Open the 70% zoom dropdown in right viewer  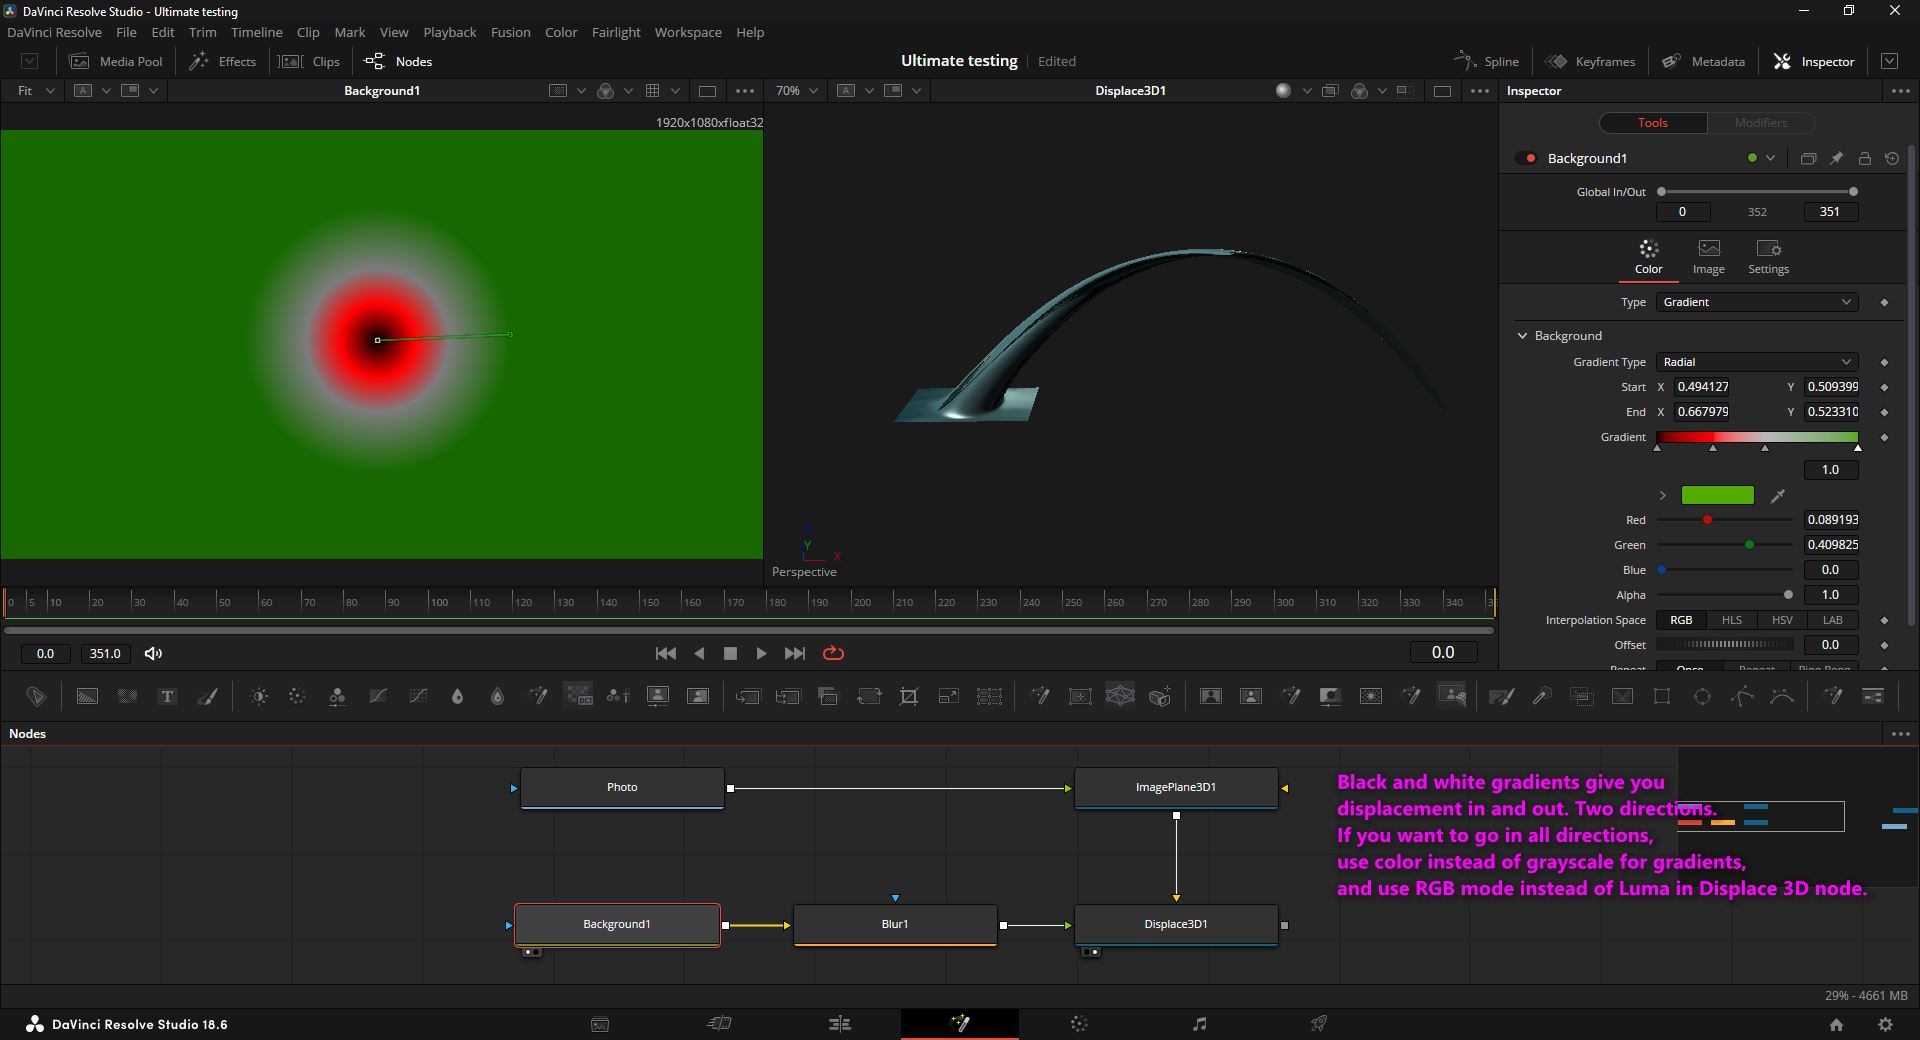(797, 90)
